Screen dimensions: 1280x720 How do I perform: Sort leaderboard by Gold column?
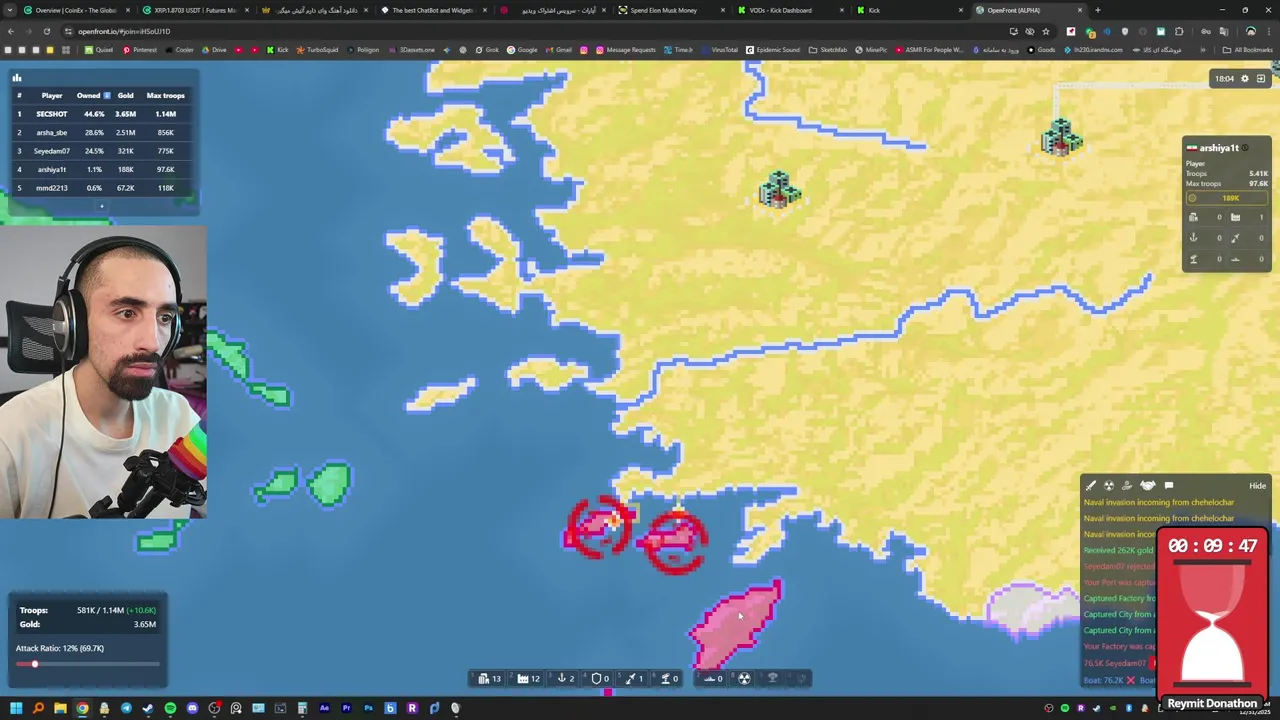[125, 95]
